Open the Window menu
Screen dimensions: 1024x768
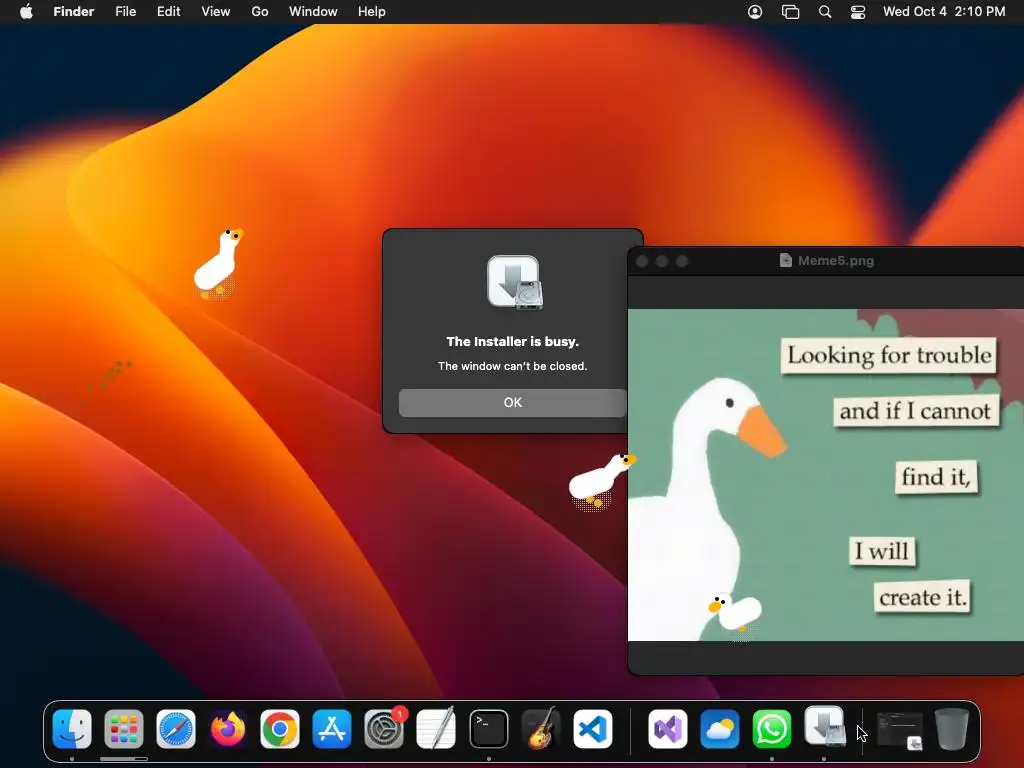313,12
